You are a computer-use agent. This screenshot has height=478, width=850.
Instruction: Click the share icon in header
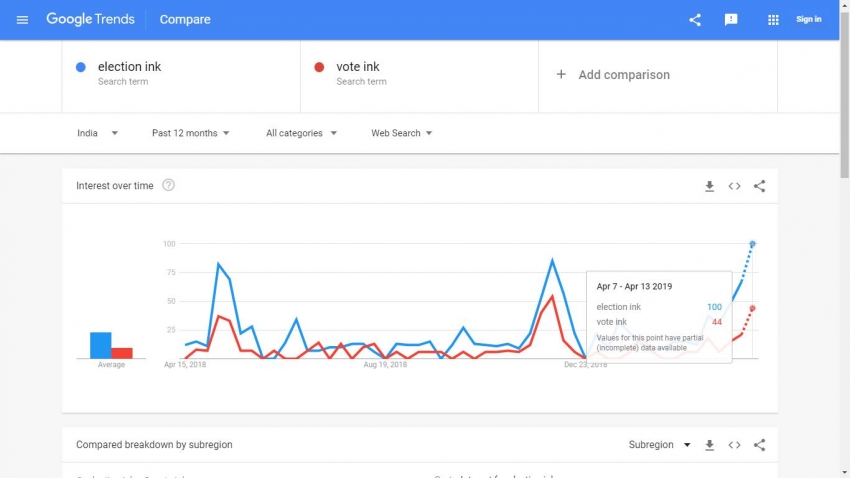(695, 20)
